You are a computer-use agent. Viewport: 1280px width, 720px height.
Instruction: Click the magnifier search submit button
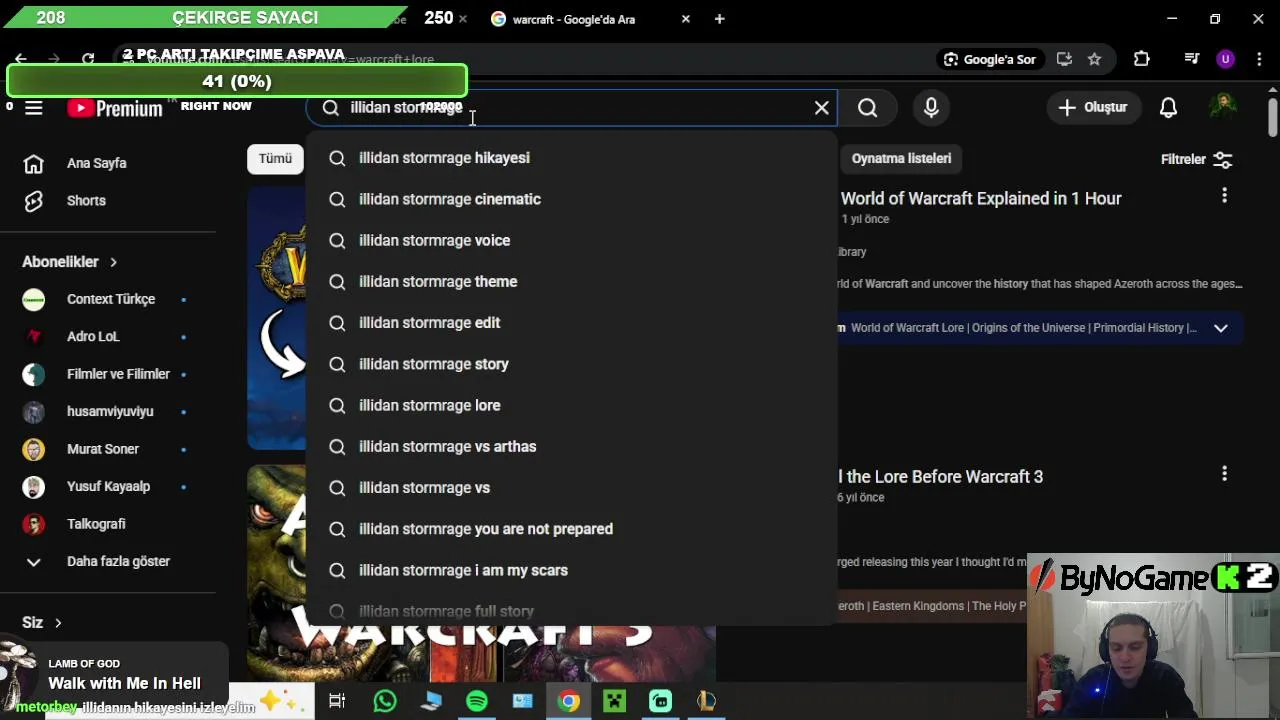click(868, 108)
